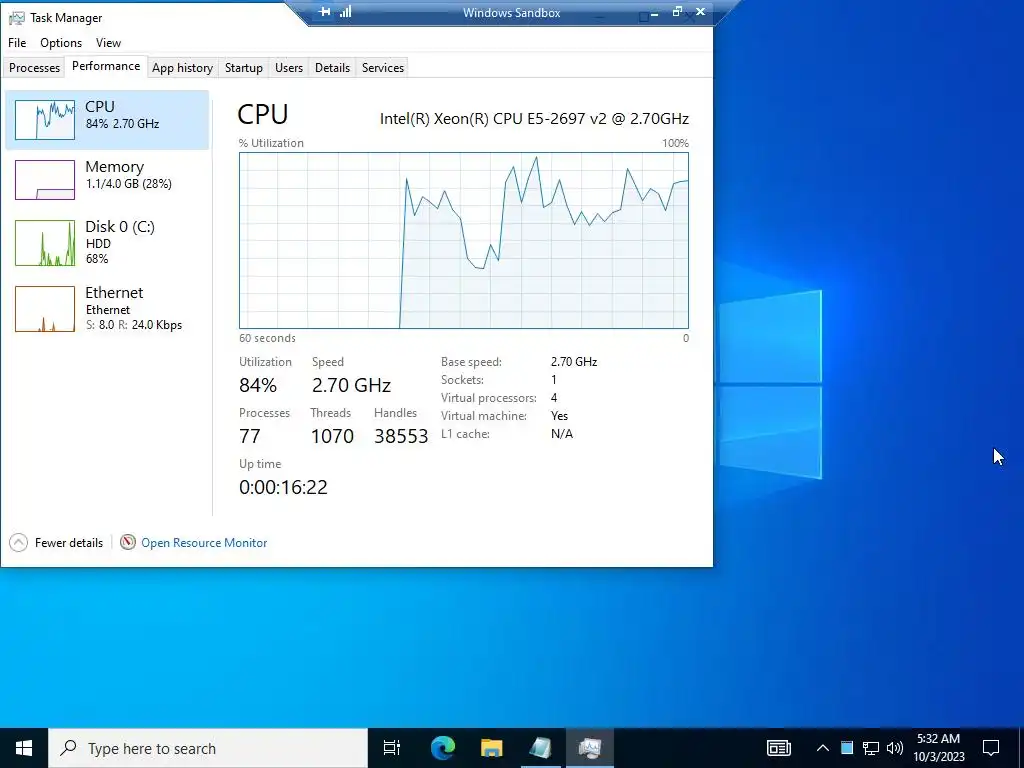Switch to the Processes tab

coord(34,68)
